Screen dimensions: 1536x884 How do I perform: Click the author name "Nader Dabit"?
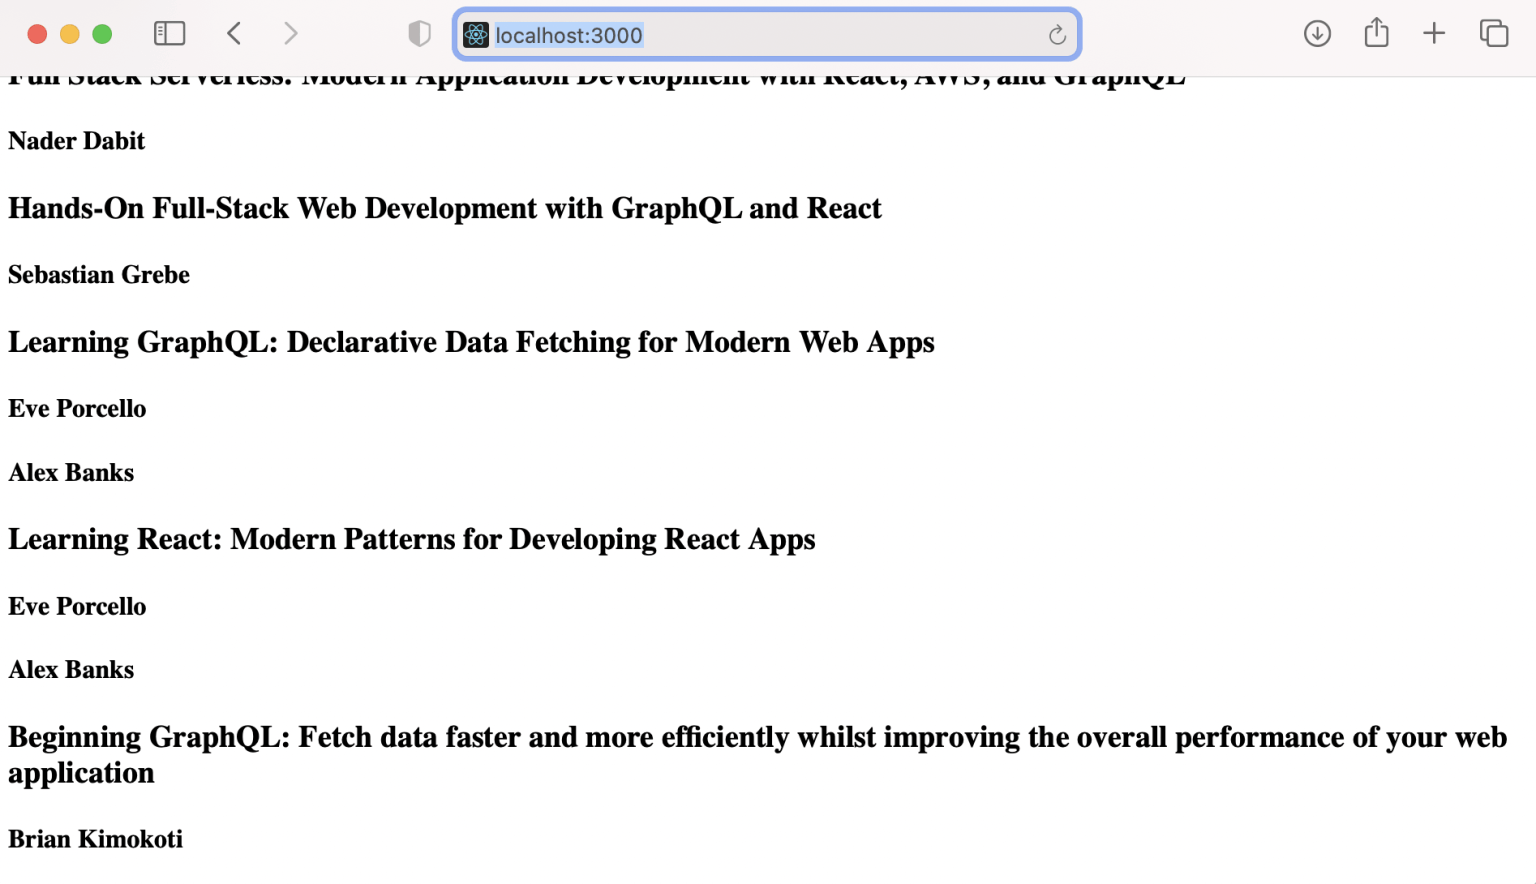pos(77,141)
